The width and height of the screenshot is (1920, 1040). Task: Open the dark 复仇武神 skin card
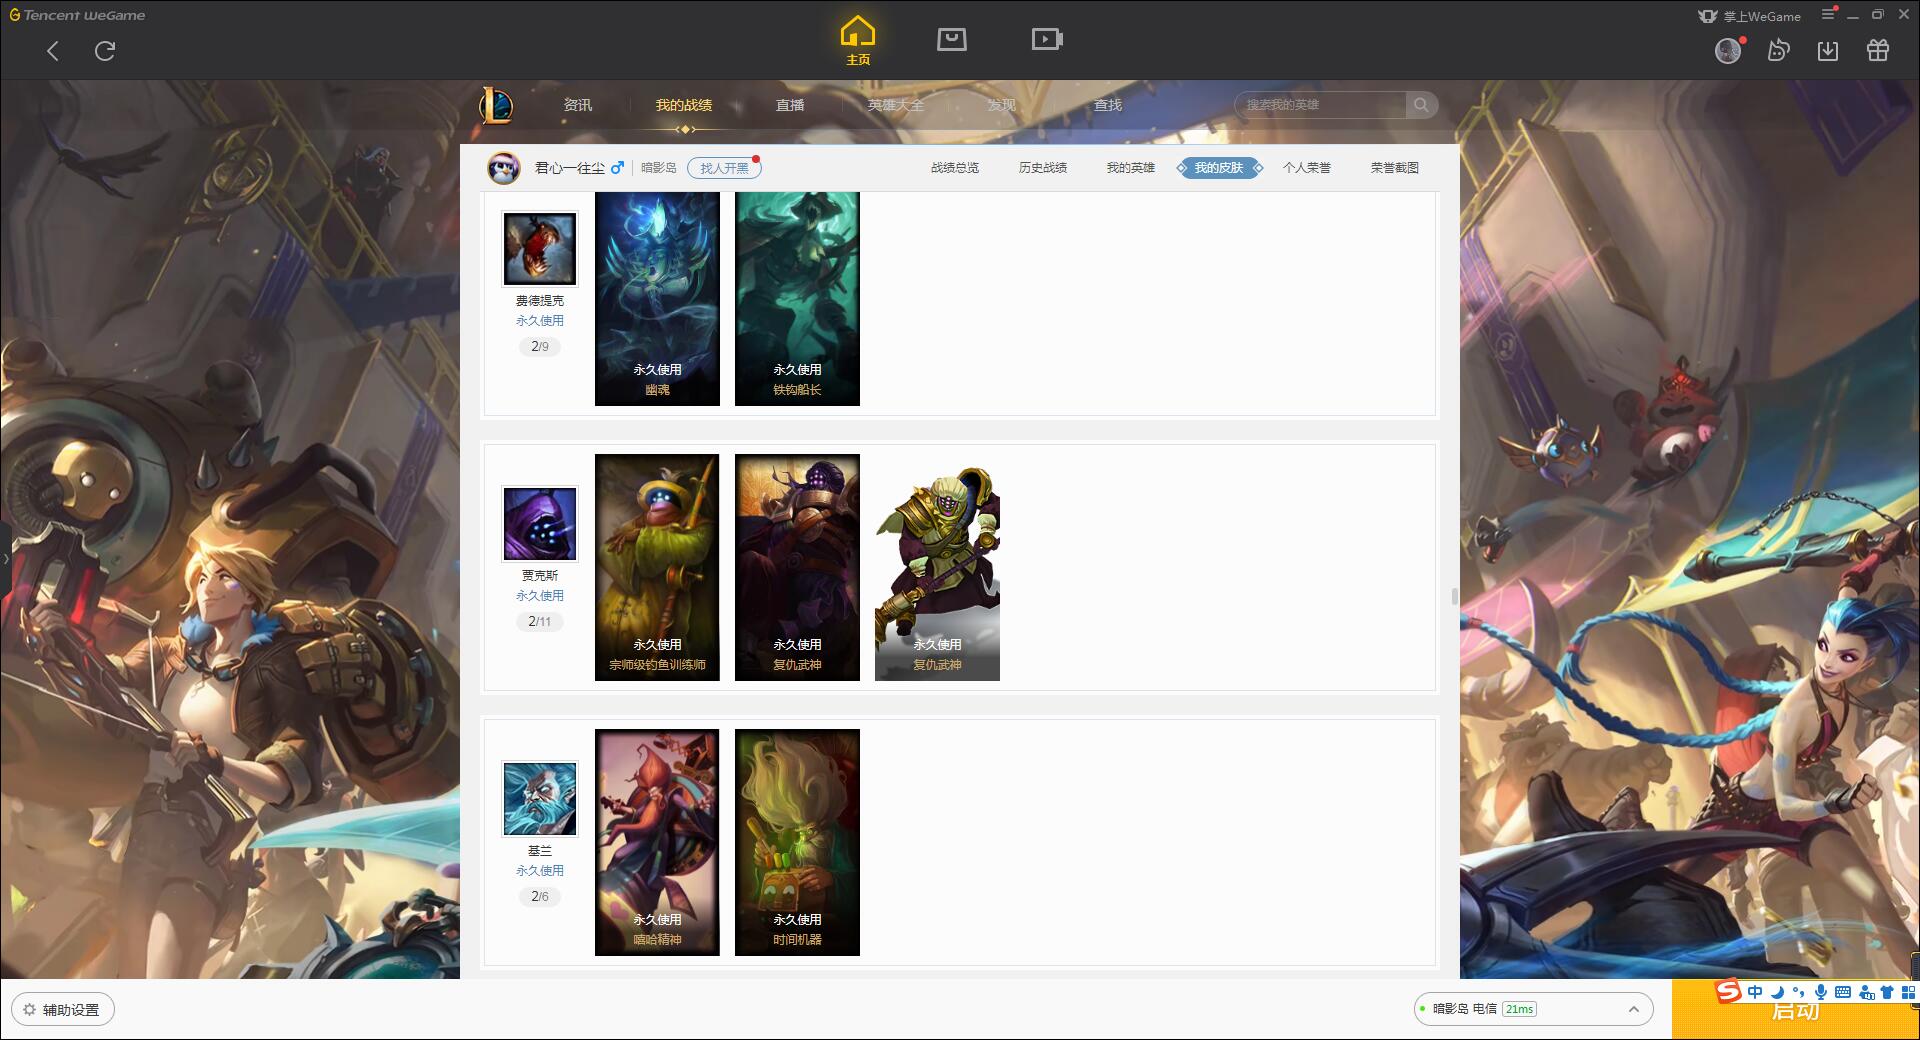coord(797,567)
